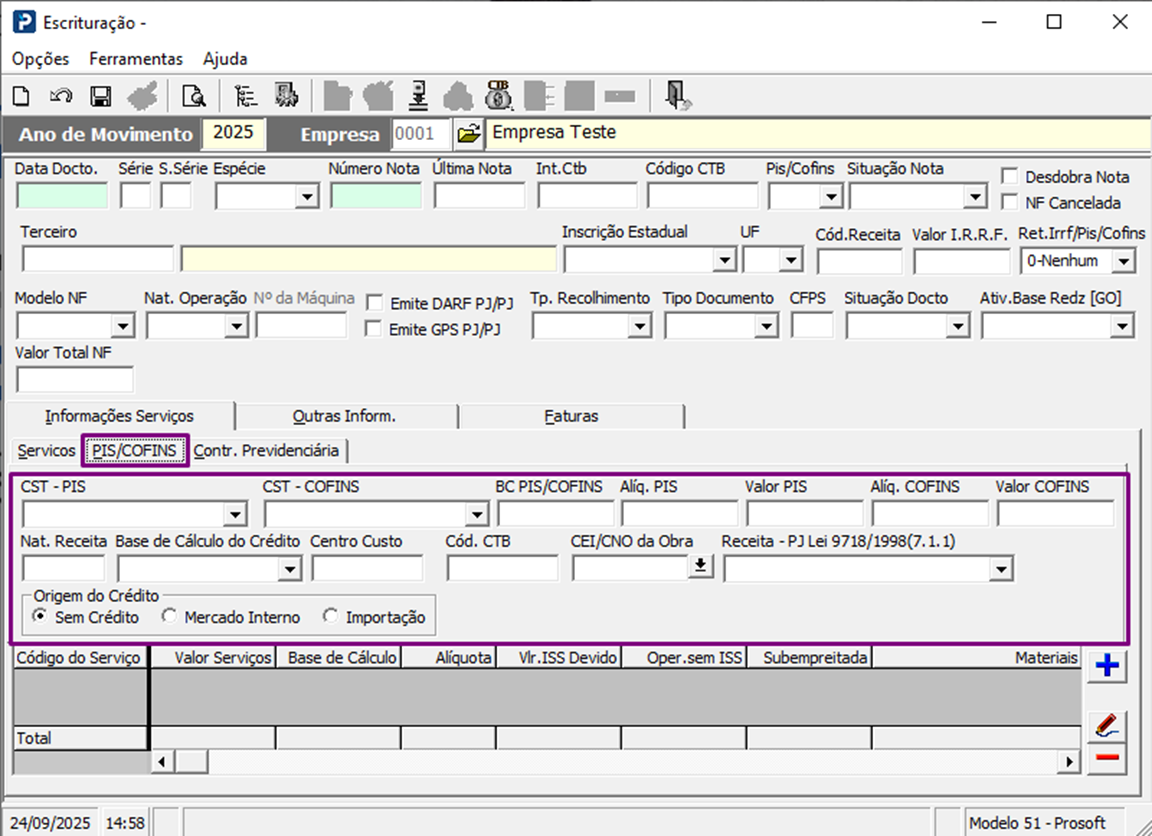
Task: Click the horizontal scrollbar right arrow
Action: (1071, 762)
